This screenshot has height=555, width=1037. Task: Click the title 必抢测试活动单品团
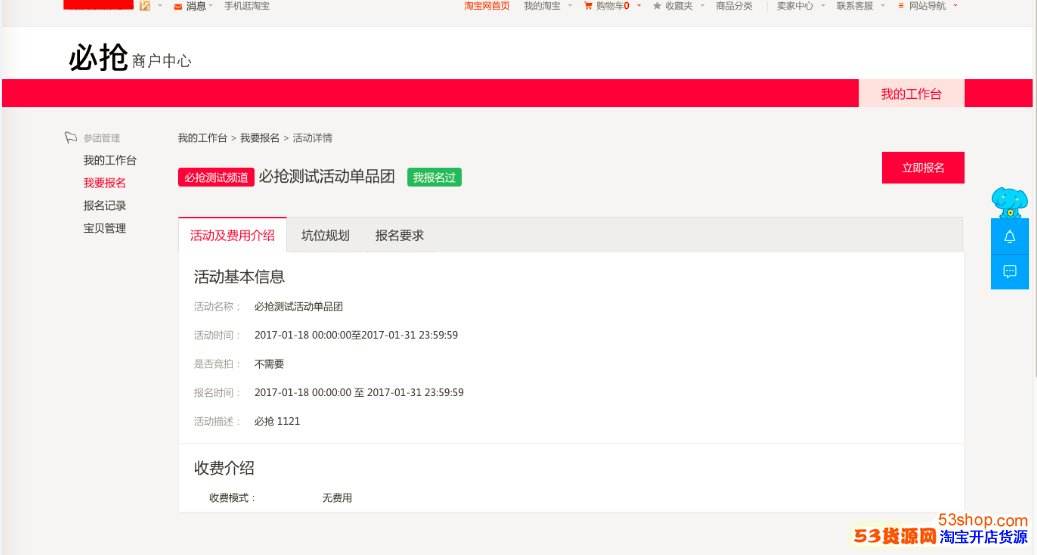(x=327, y=177)
